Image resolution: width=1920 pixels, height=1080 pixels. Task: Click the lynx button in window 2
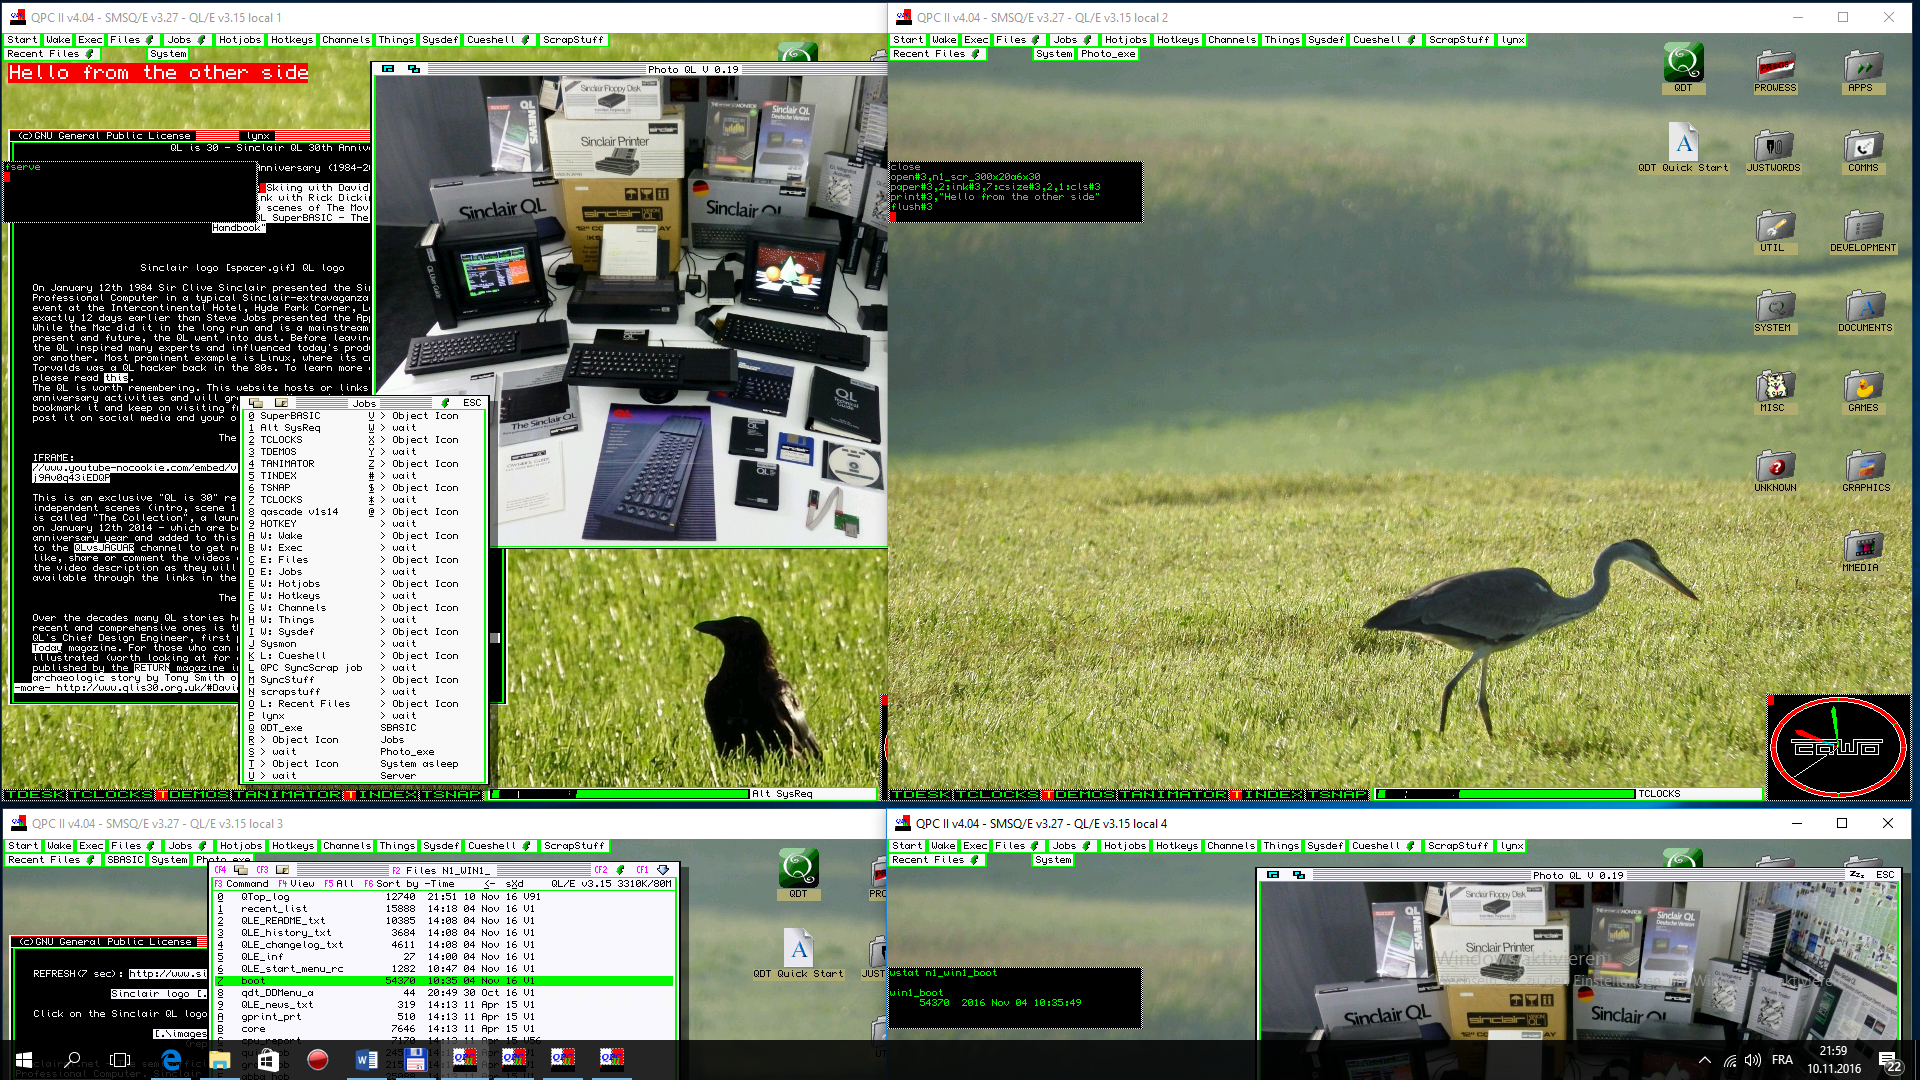pos(1512,40)
